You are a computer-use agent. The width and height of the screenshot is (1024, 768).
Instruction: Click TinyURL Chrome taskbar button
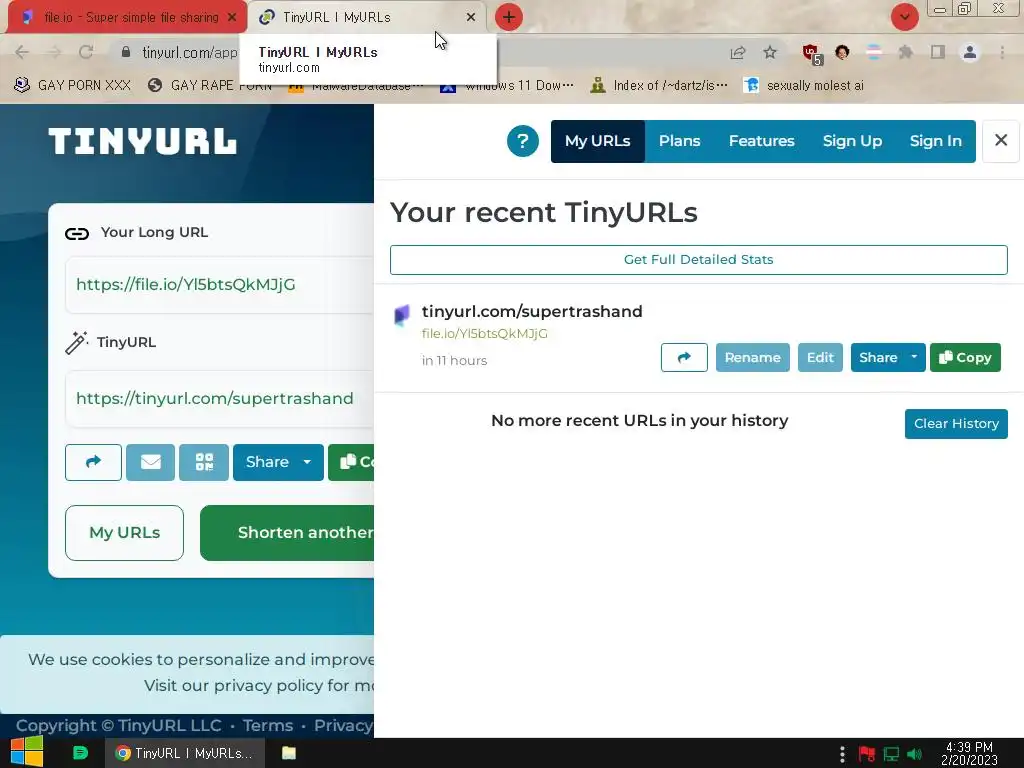pos(185,753)
